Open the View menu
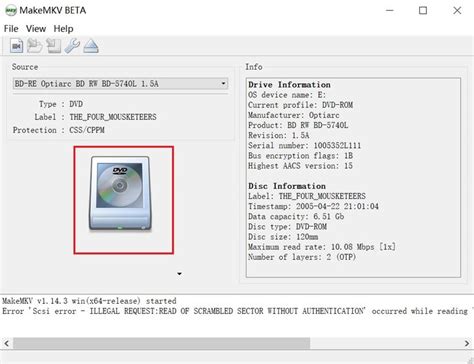The image size is (474, 364). pyautogui.click(x=36, y=29)
